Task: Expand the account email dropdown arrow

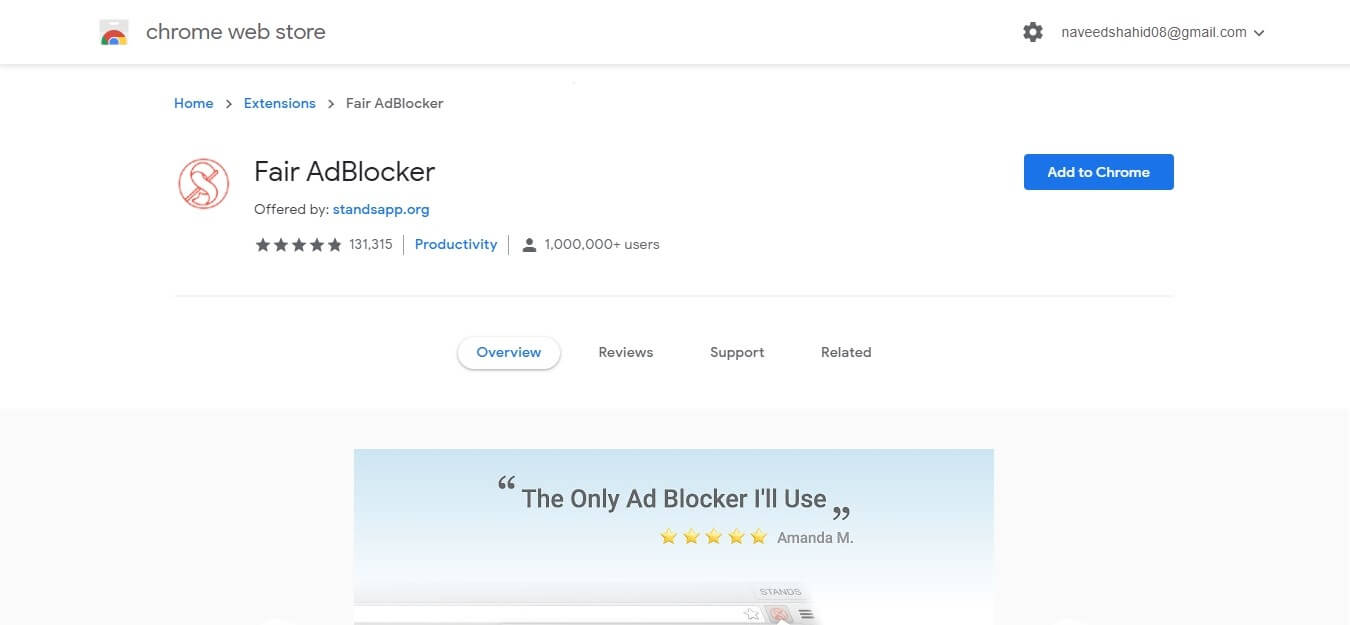Action: 1259,33
